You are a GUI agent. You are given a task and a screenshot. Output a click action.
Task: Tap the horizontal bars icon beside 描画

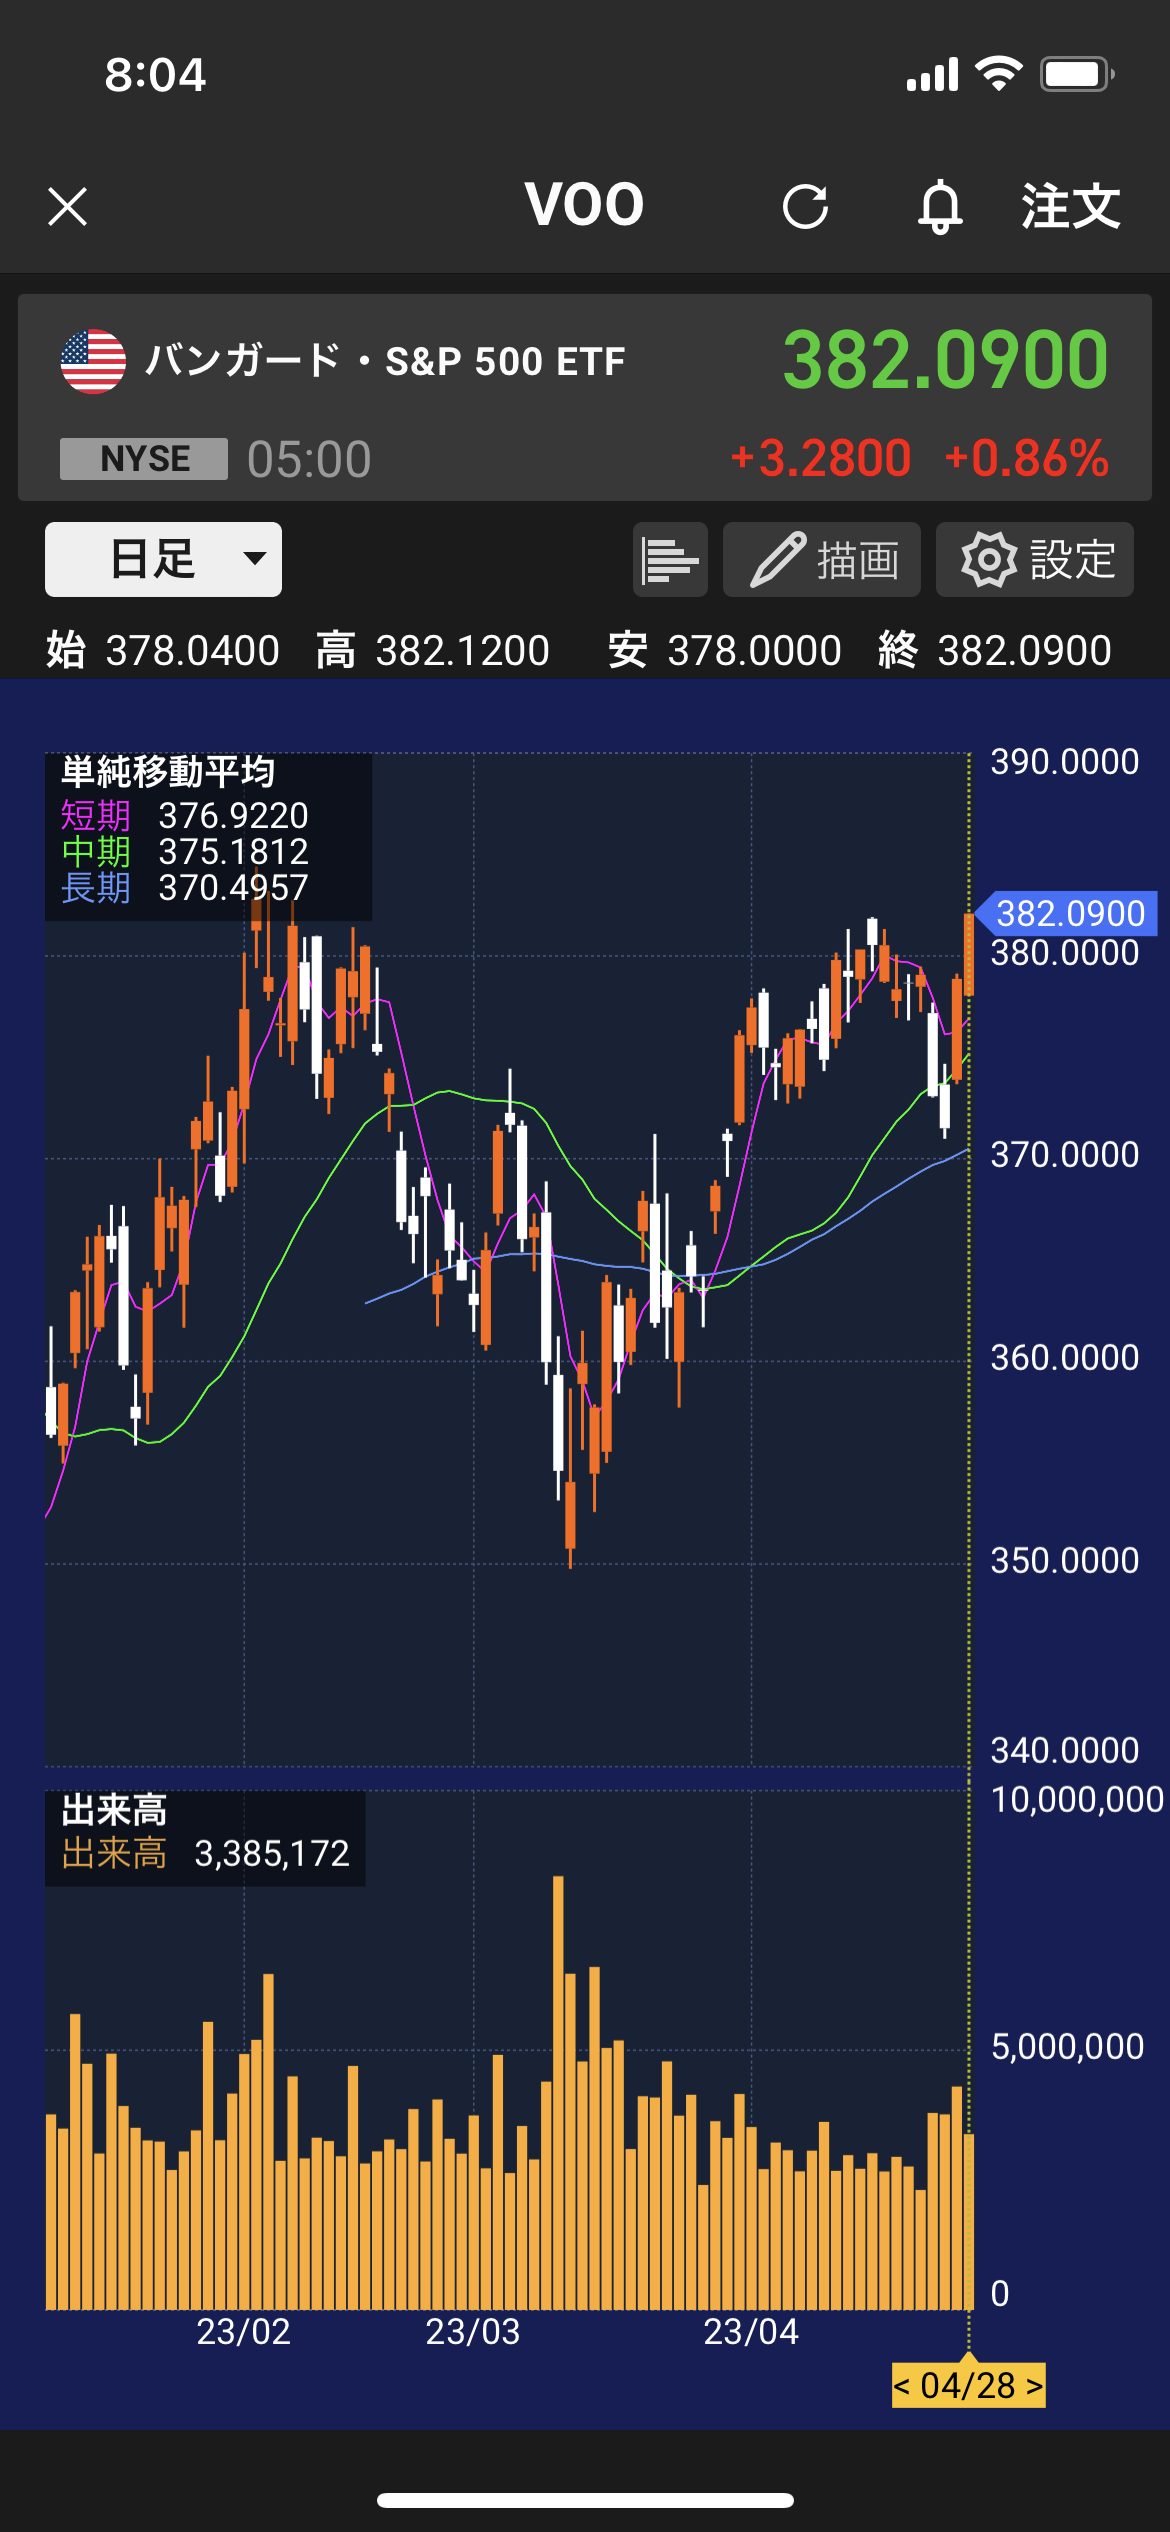670,560
